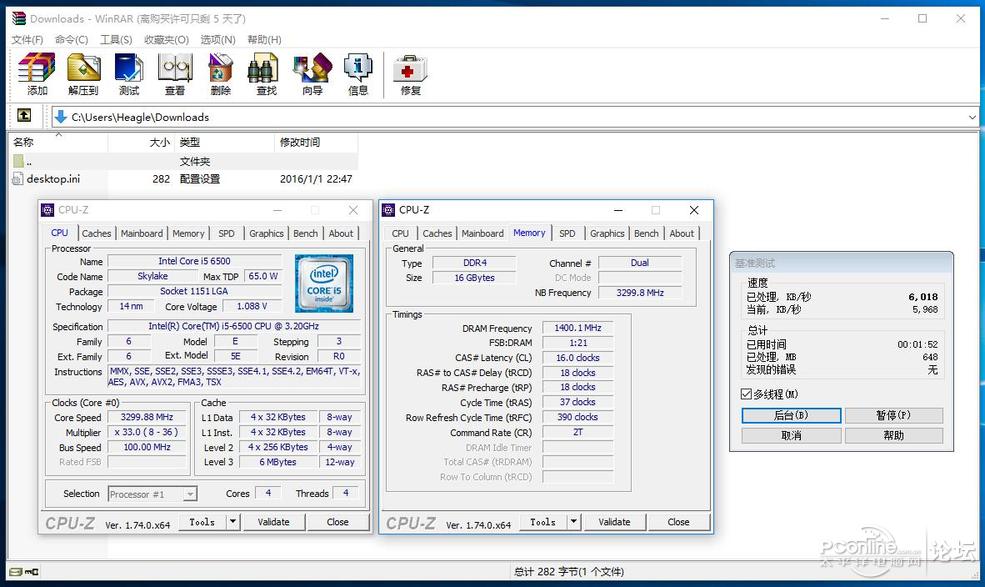This screenshot has height=587, width=985.
Task: Click the Add (添加) toolbar icon
Action: tap(37, 74)
